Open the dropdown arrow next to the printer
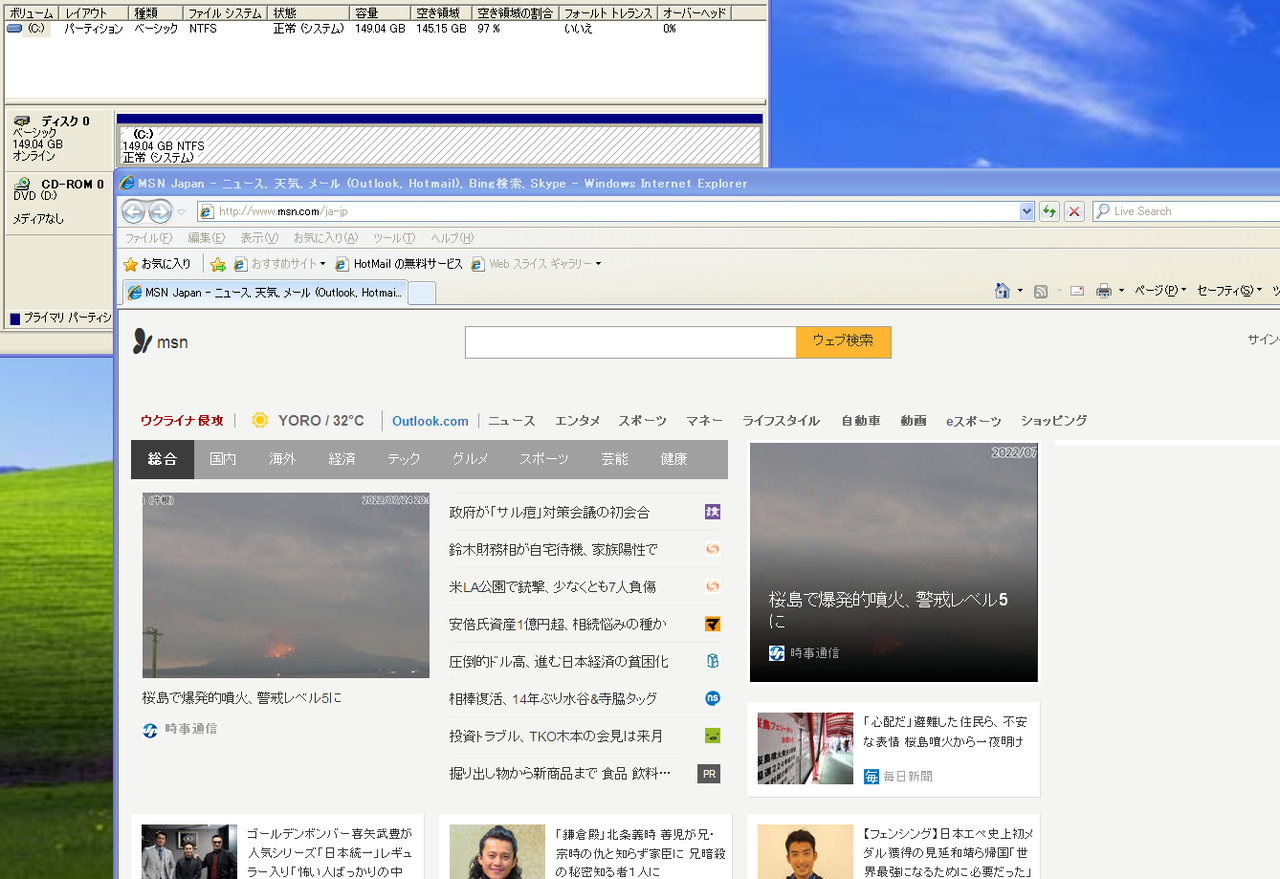 (1121, 291)
